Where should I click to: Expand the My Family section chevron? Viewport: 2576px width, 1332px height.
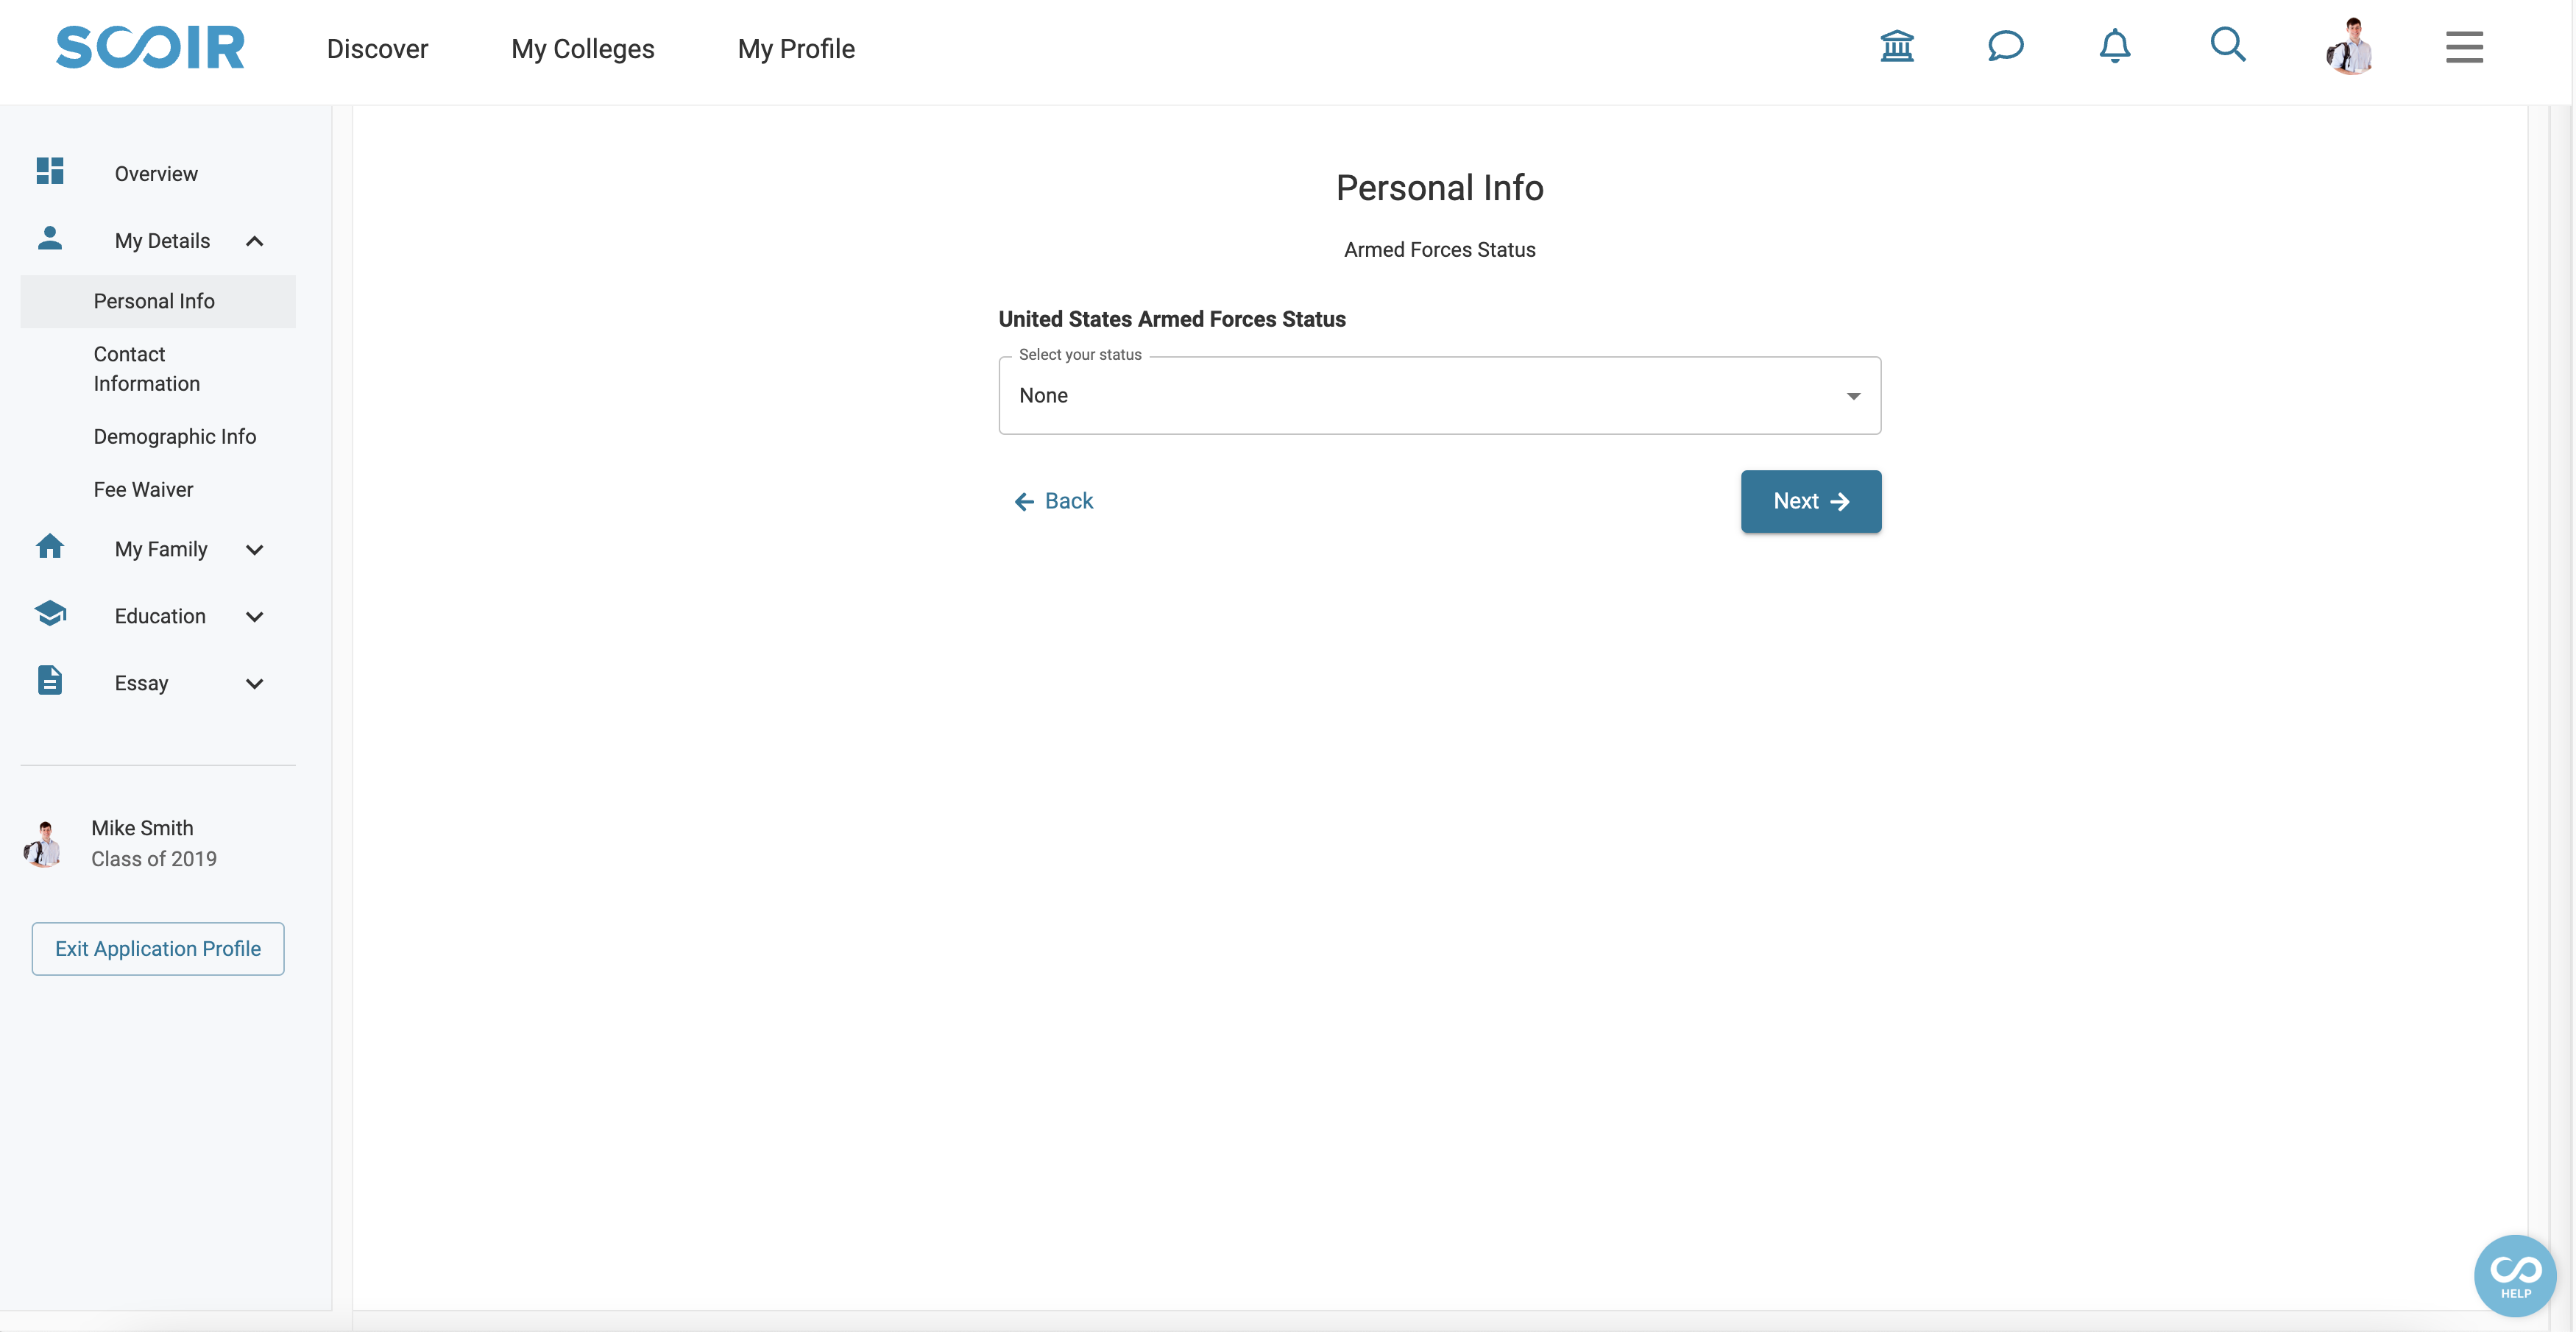[x=254, y=549]
